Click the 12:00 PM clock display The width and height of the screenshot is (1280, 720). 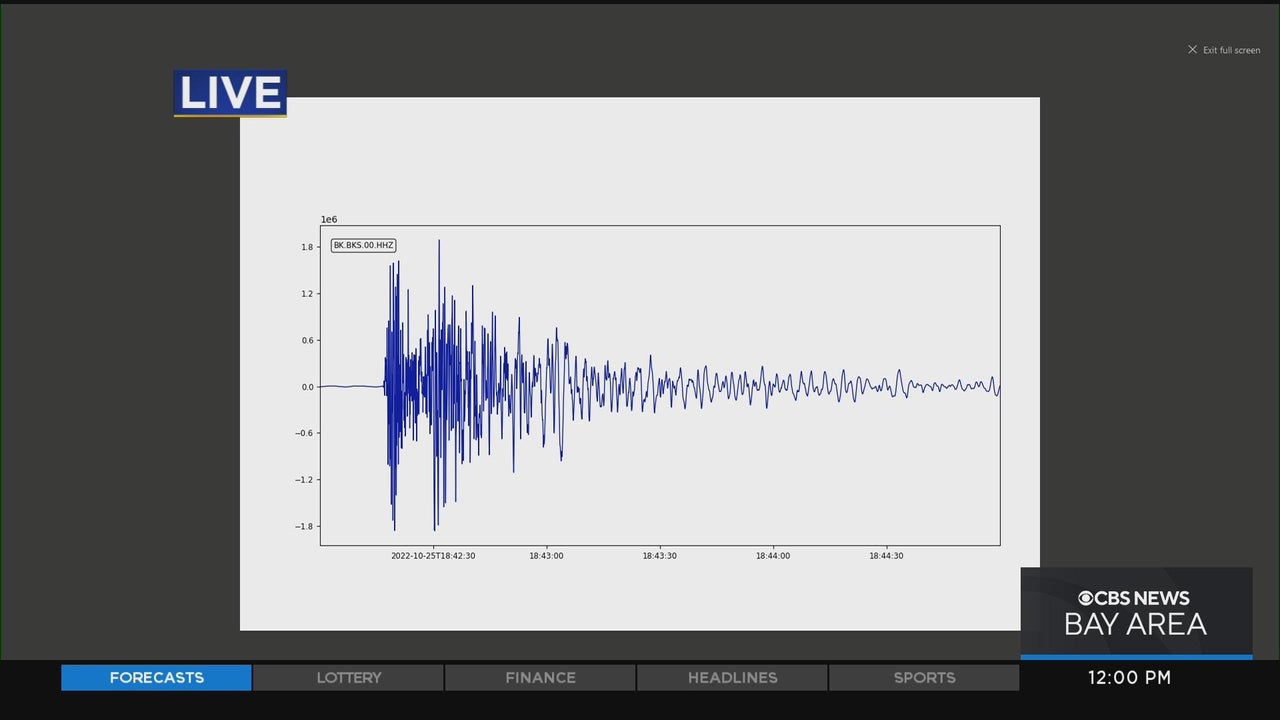(x=1129, y=677)
